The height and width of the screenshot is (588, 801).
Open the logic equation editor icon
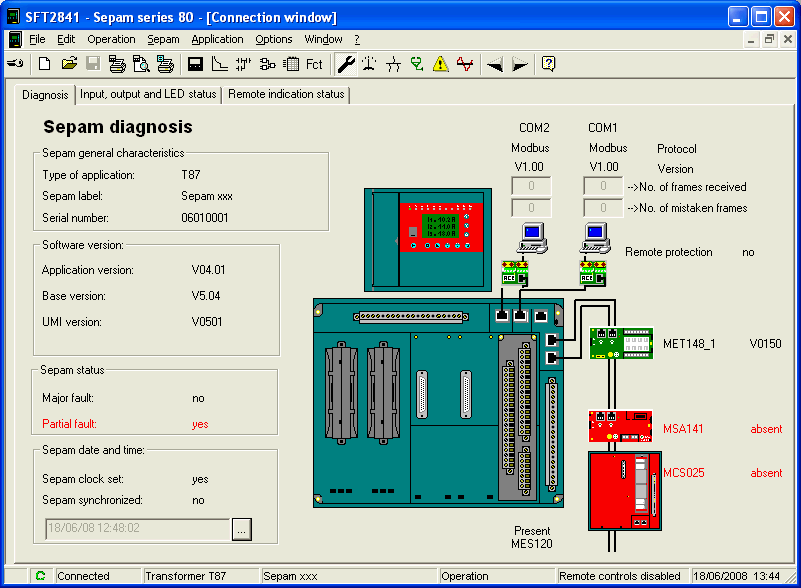tap(268, 64)
